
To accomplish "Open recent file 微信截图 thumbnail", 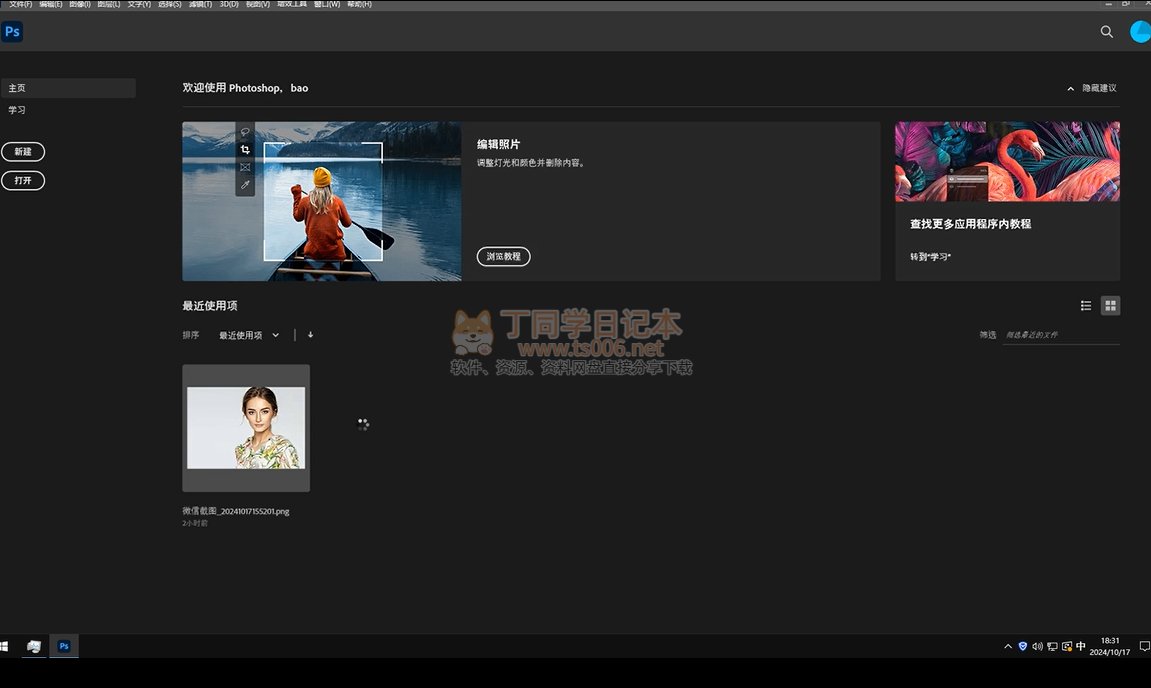I will pos(246,428).
